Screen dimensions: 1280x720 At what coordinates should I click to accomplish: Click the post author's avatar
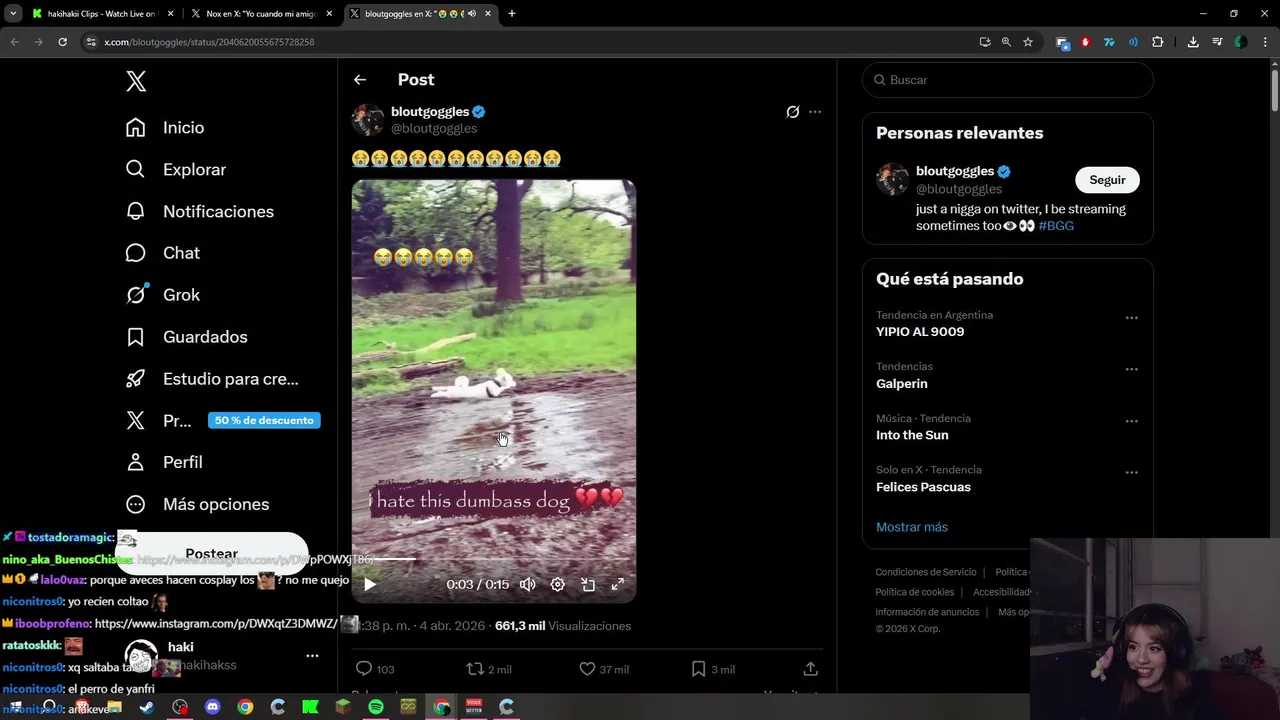(x=368, y=120)
